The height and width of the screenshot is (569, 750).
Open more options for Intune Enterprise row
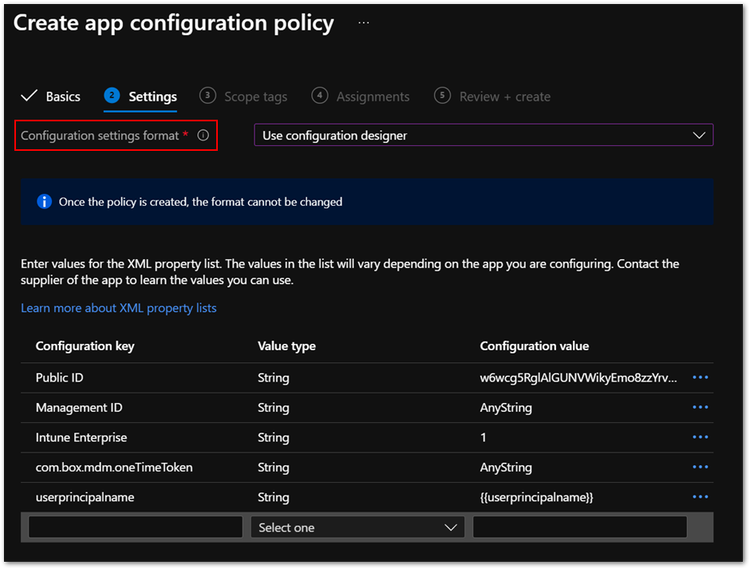click(x=700, y=437)
